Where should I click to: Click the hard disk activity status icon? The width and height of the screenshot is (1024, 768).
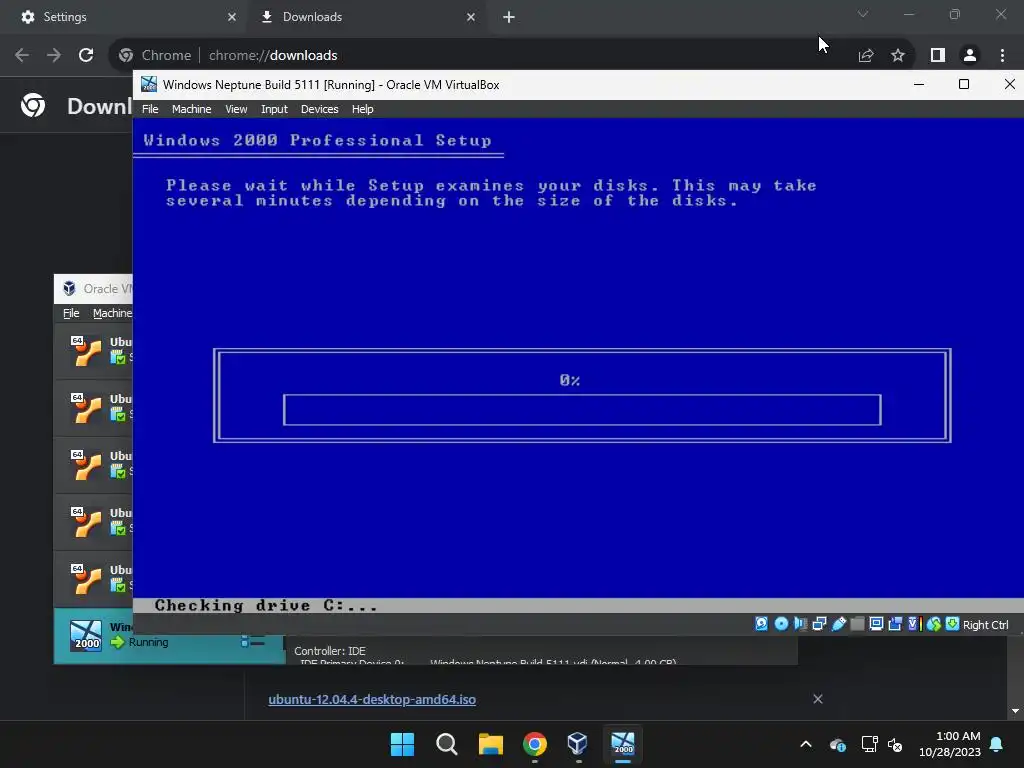tap(761, 624)
